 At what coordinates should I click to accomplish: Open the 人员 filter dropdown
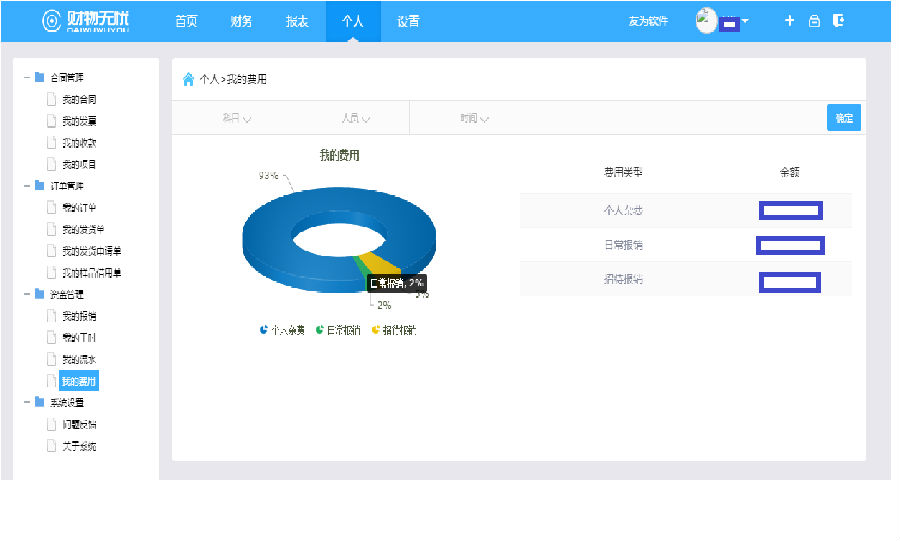pyautogui.click(x=355, y=118)
